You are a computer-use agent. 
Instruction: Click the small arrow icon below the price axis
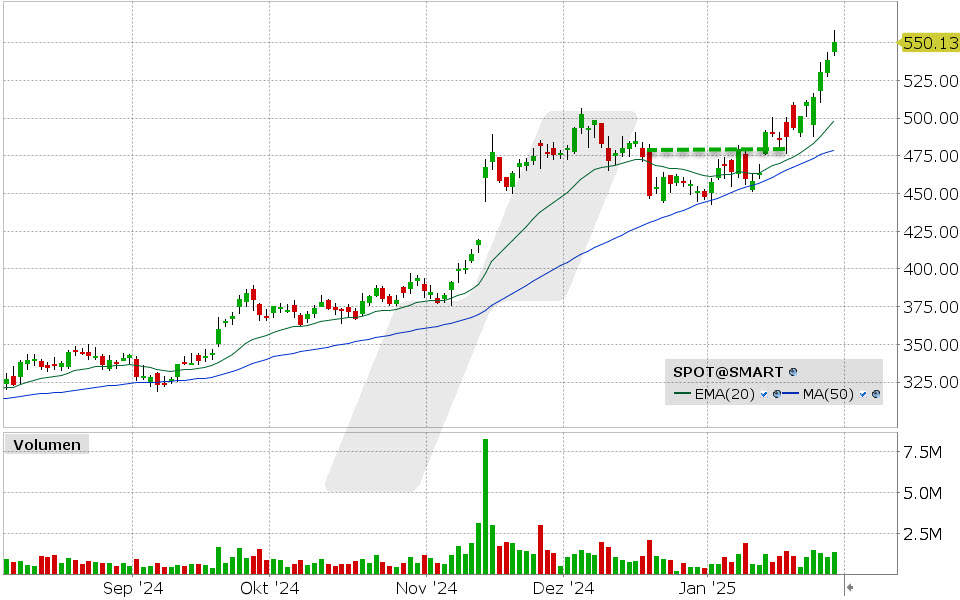click(850, 588)
